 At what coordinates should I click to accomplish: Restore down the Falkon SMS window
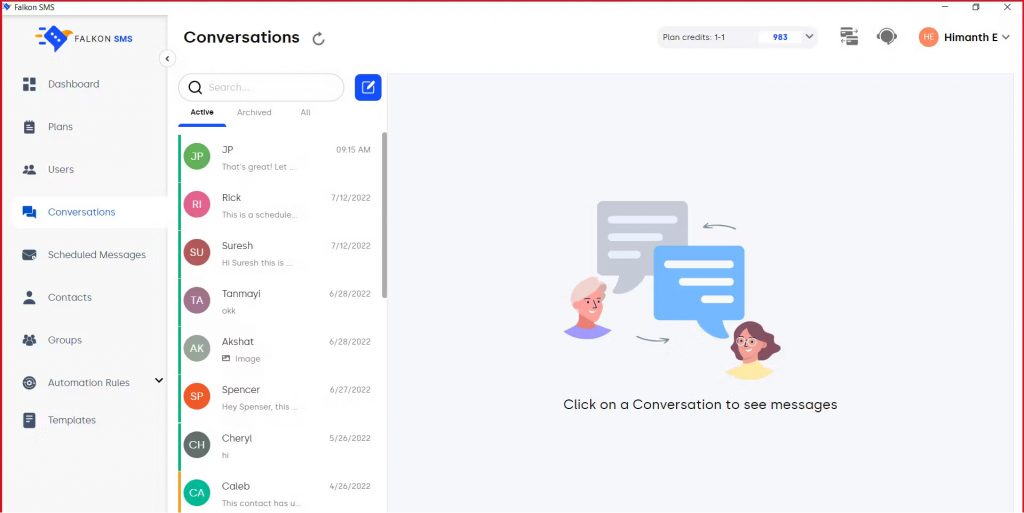click(976, 7)
